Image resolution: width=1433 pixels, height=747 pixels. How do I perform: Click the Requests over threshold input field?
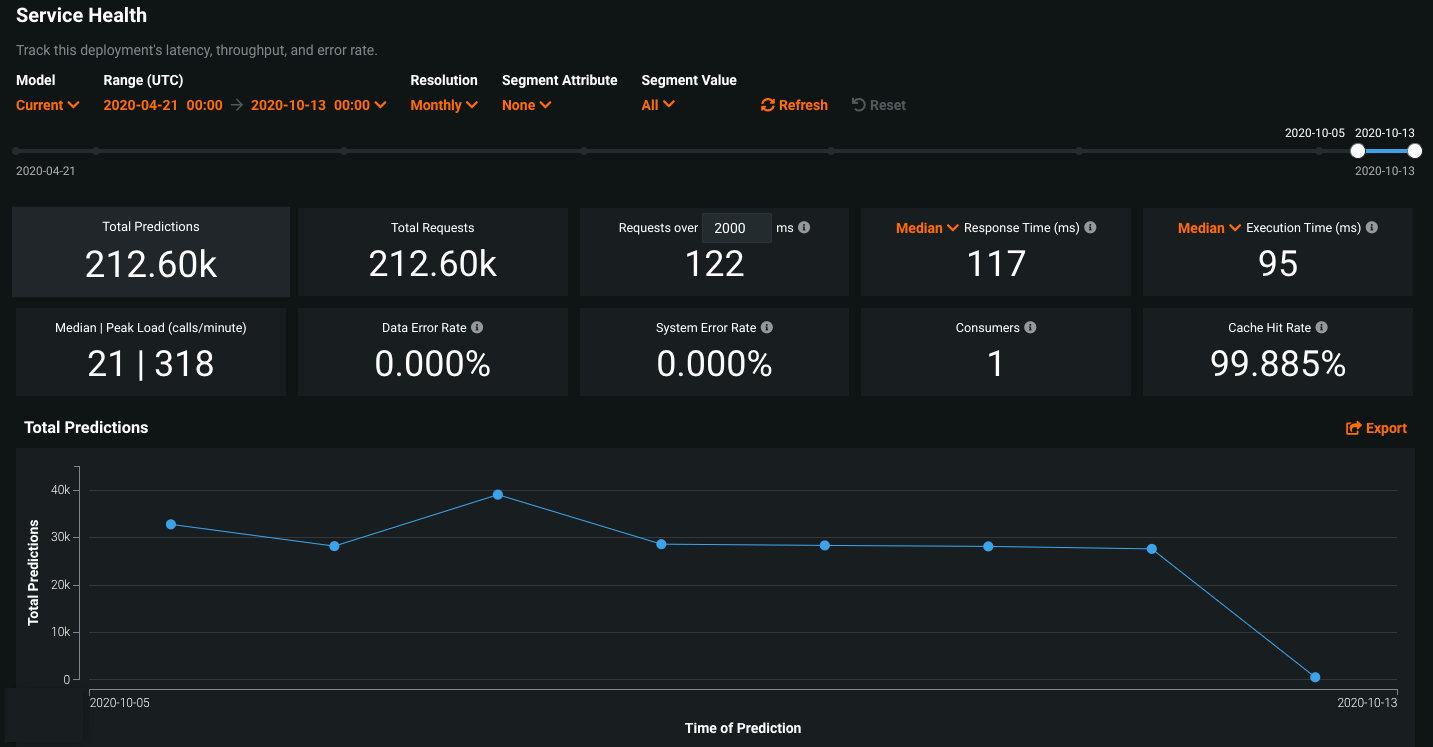[736, 228]
